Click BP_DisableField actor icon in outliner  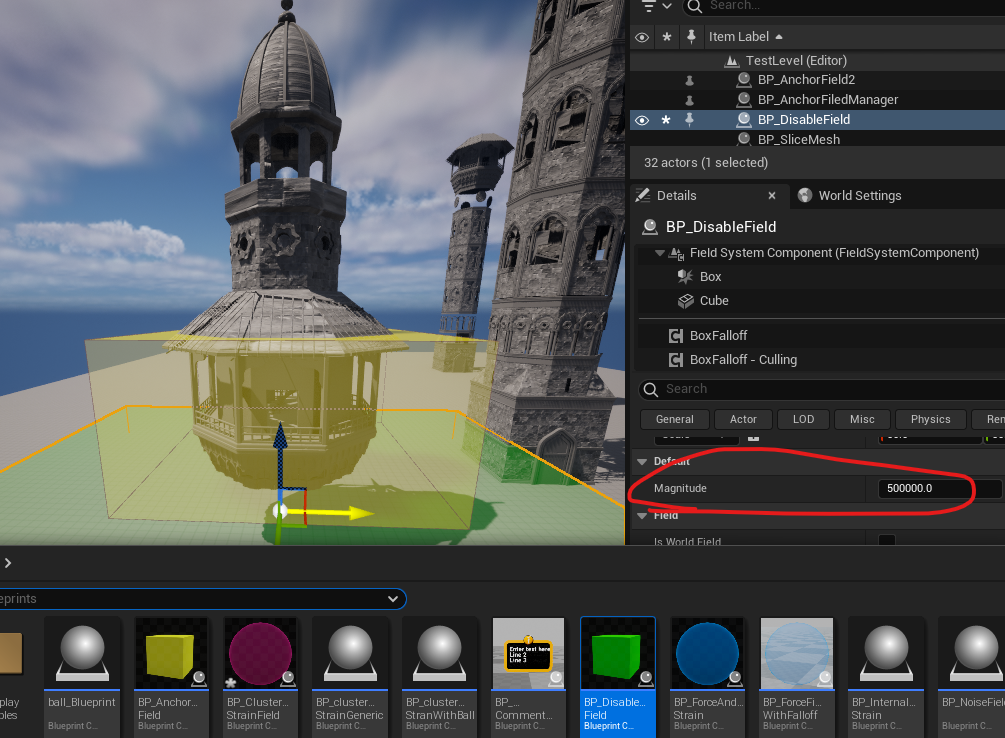click(x=743, y=119)
